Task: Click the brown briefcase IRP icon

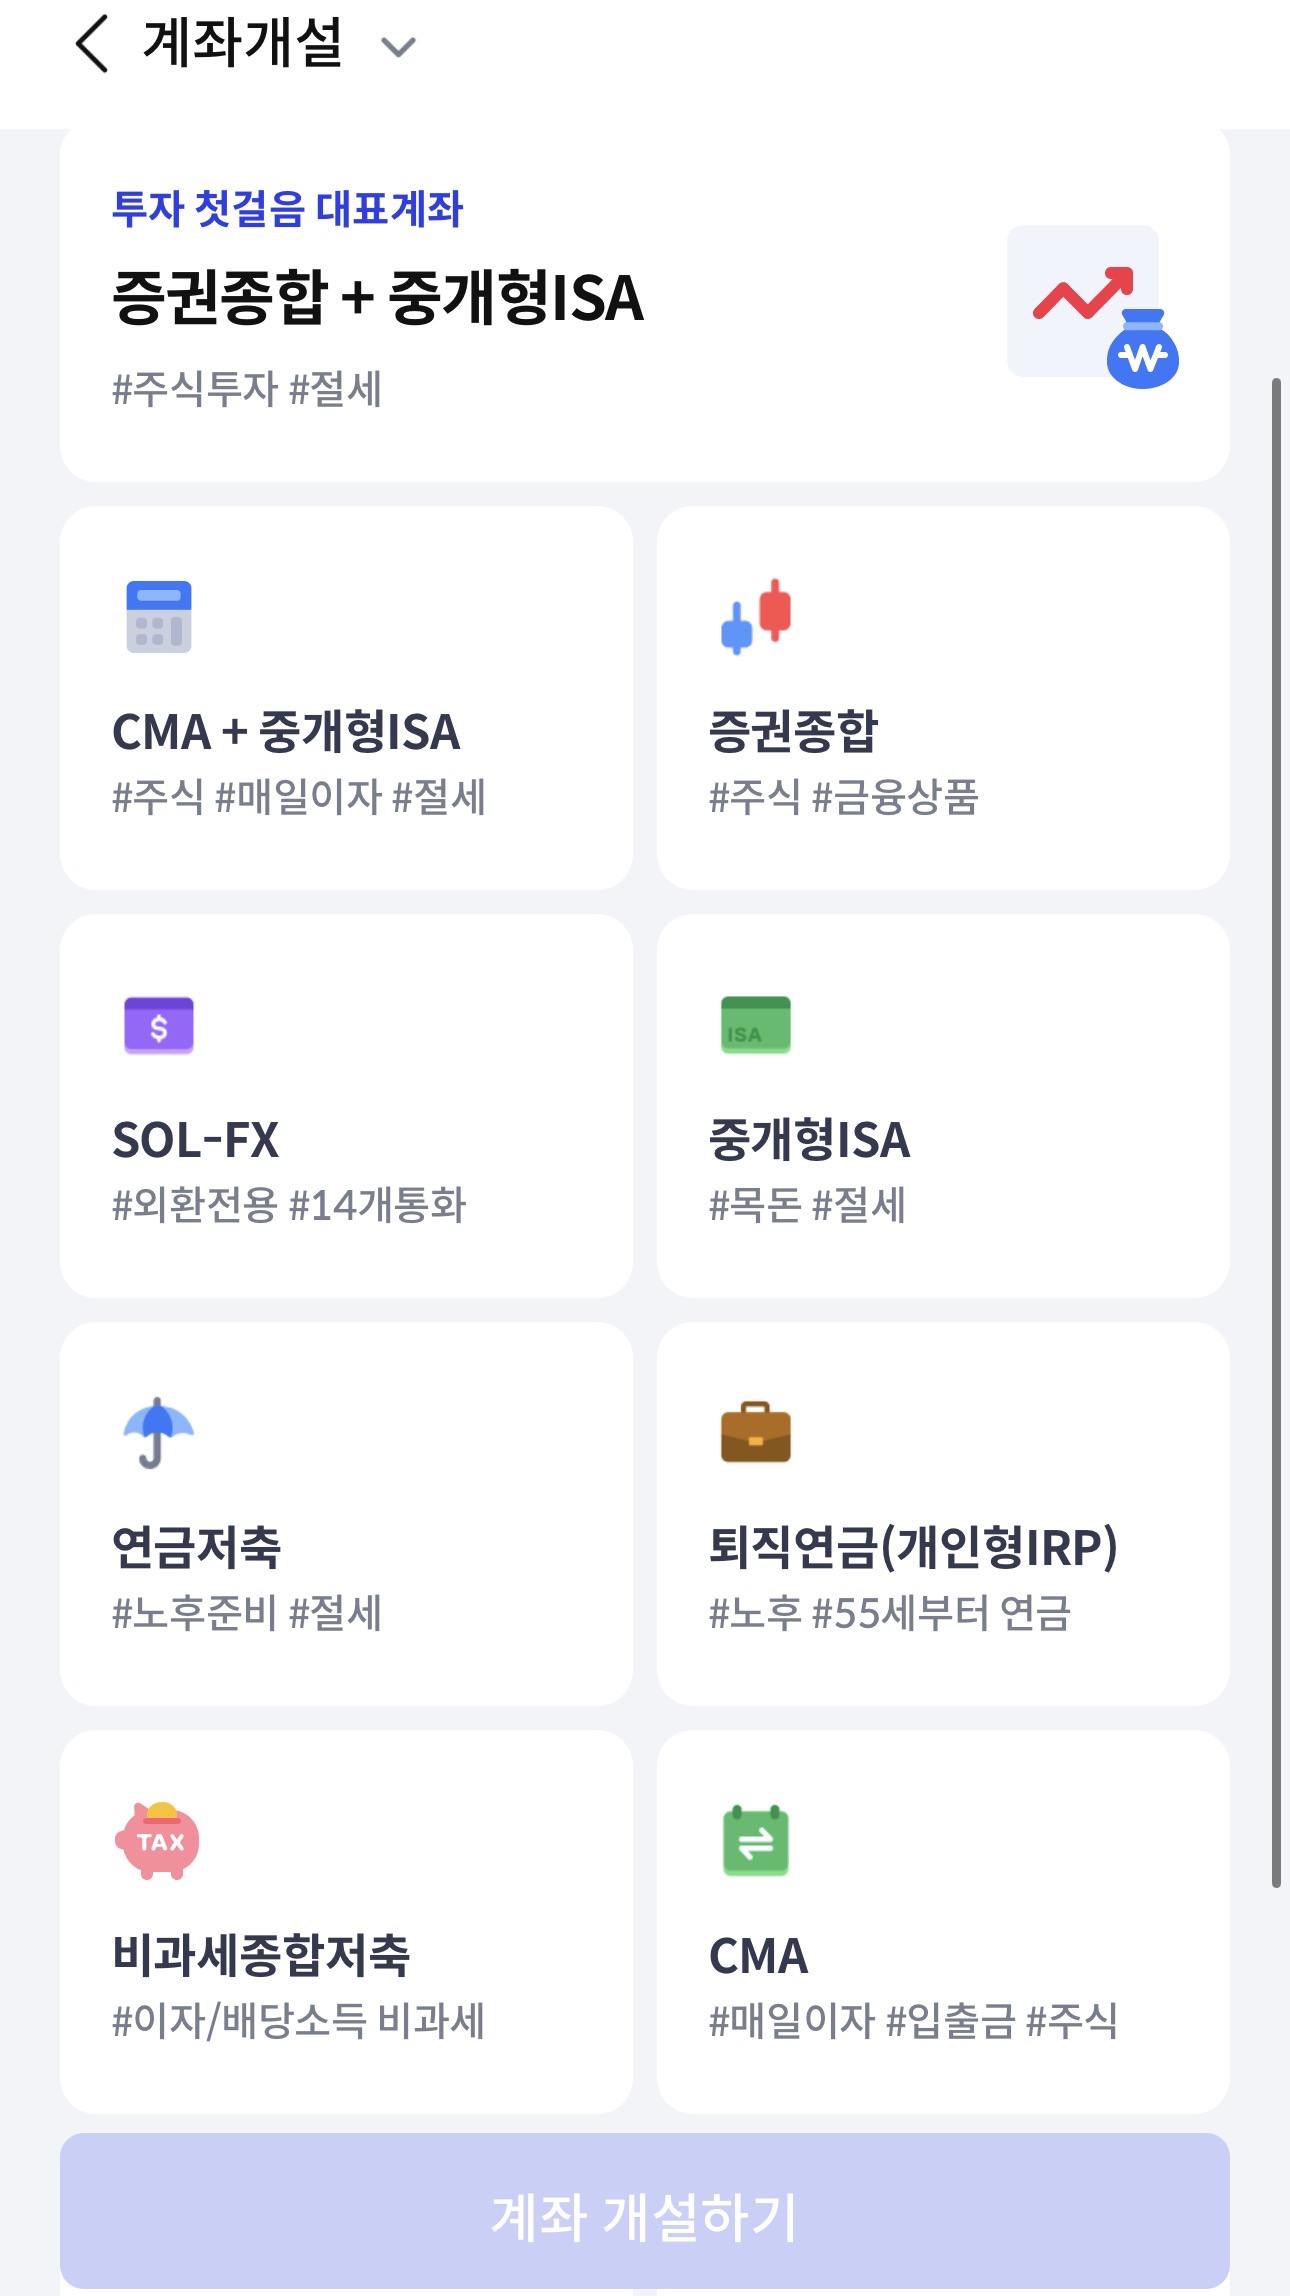Action: 756,1432
